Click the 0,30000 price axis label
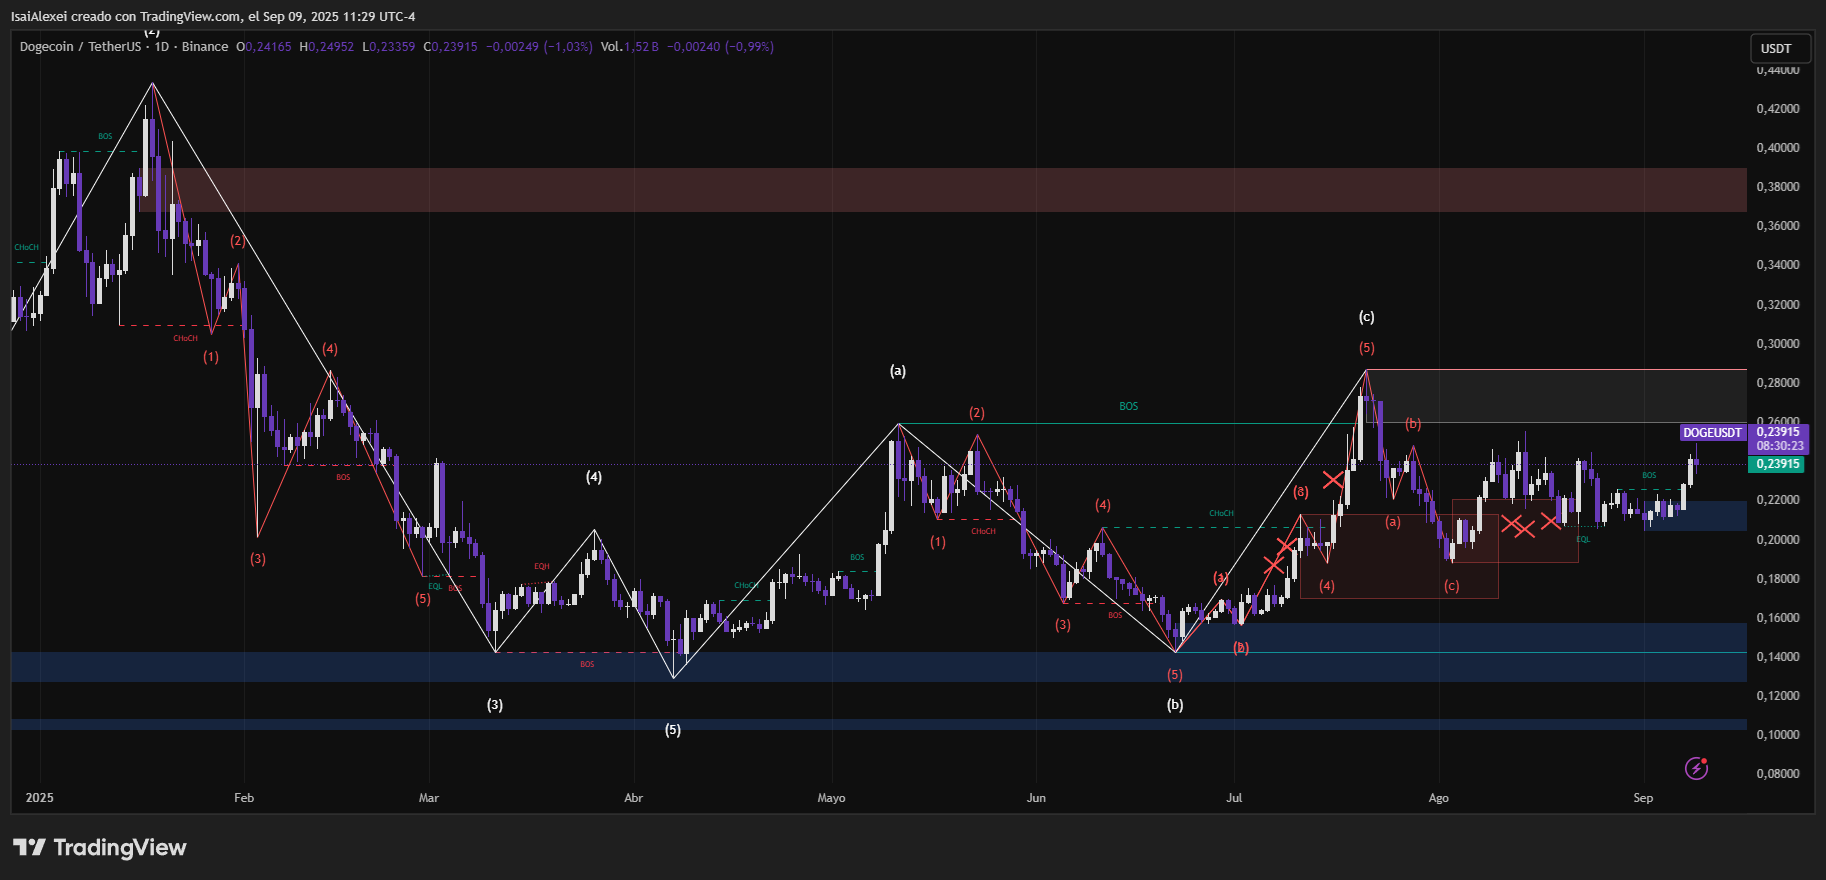Viewport: 1826px width, 880px height. (1778, 344)
